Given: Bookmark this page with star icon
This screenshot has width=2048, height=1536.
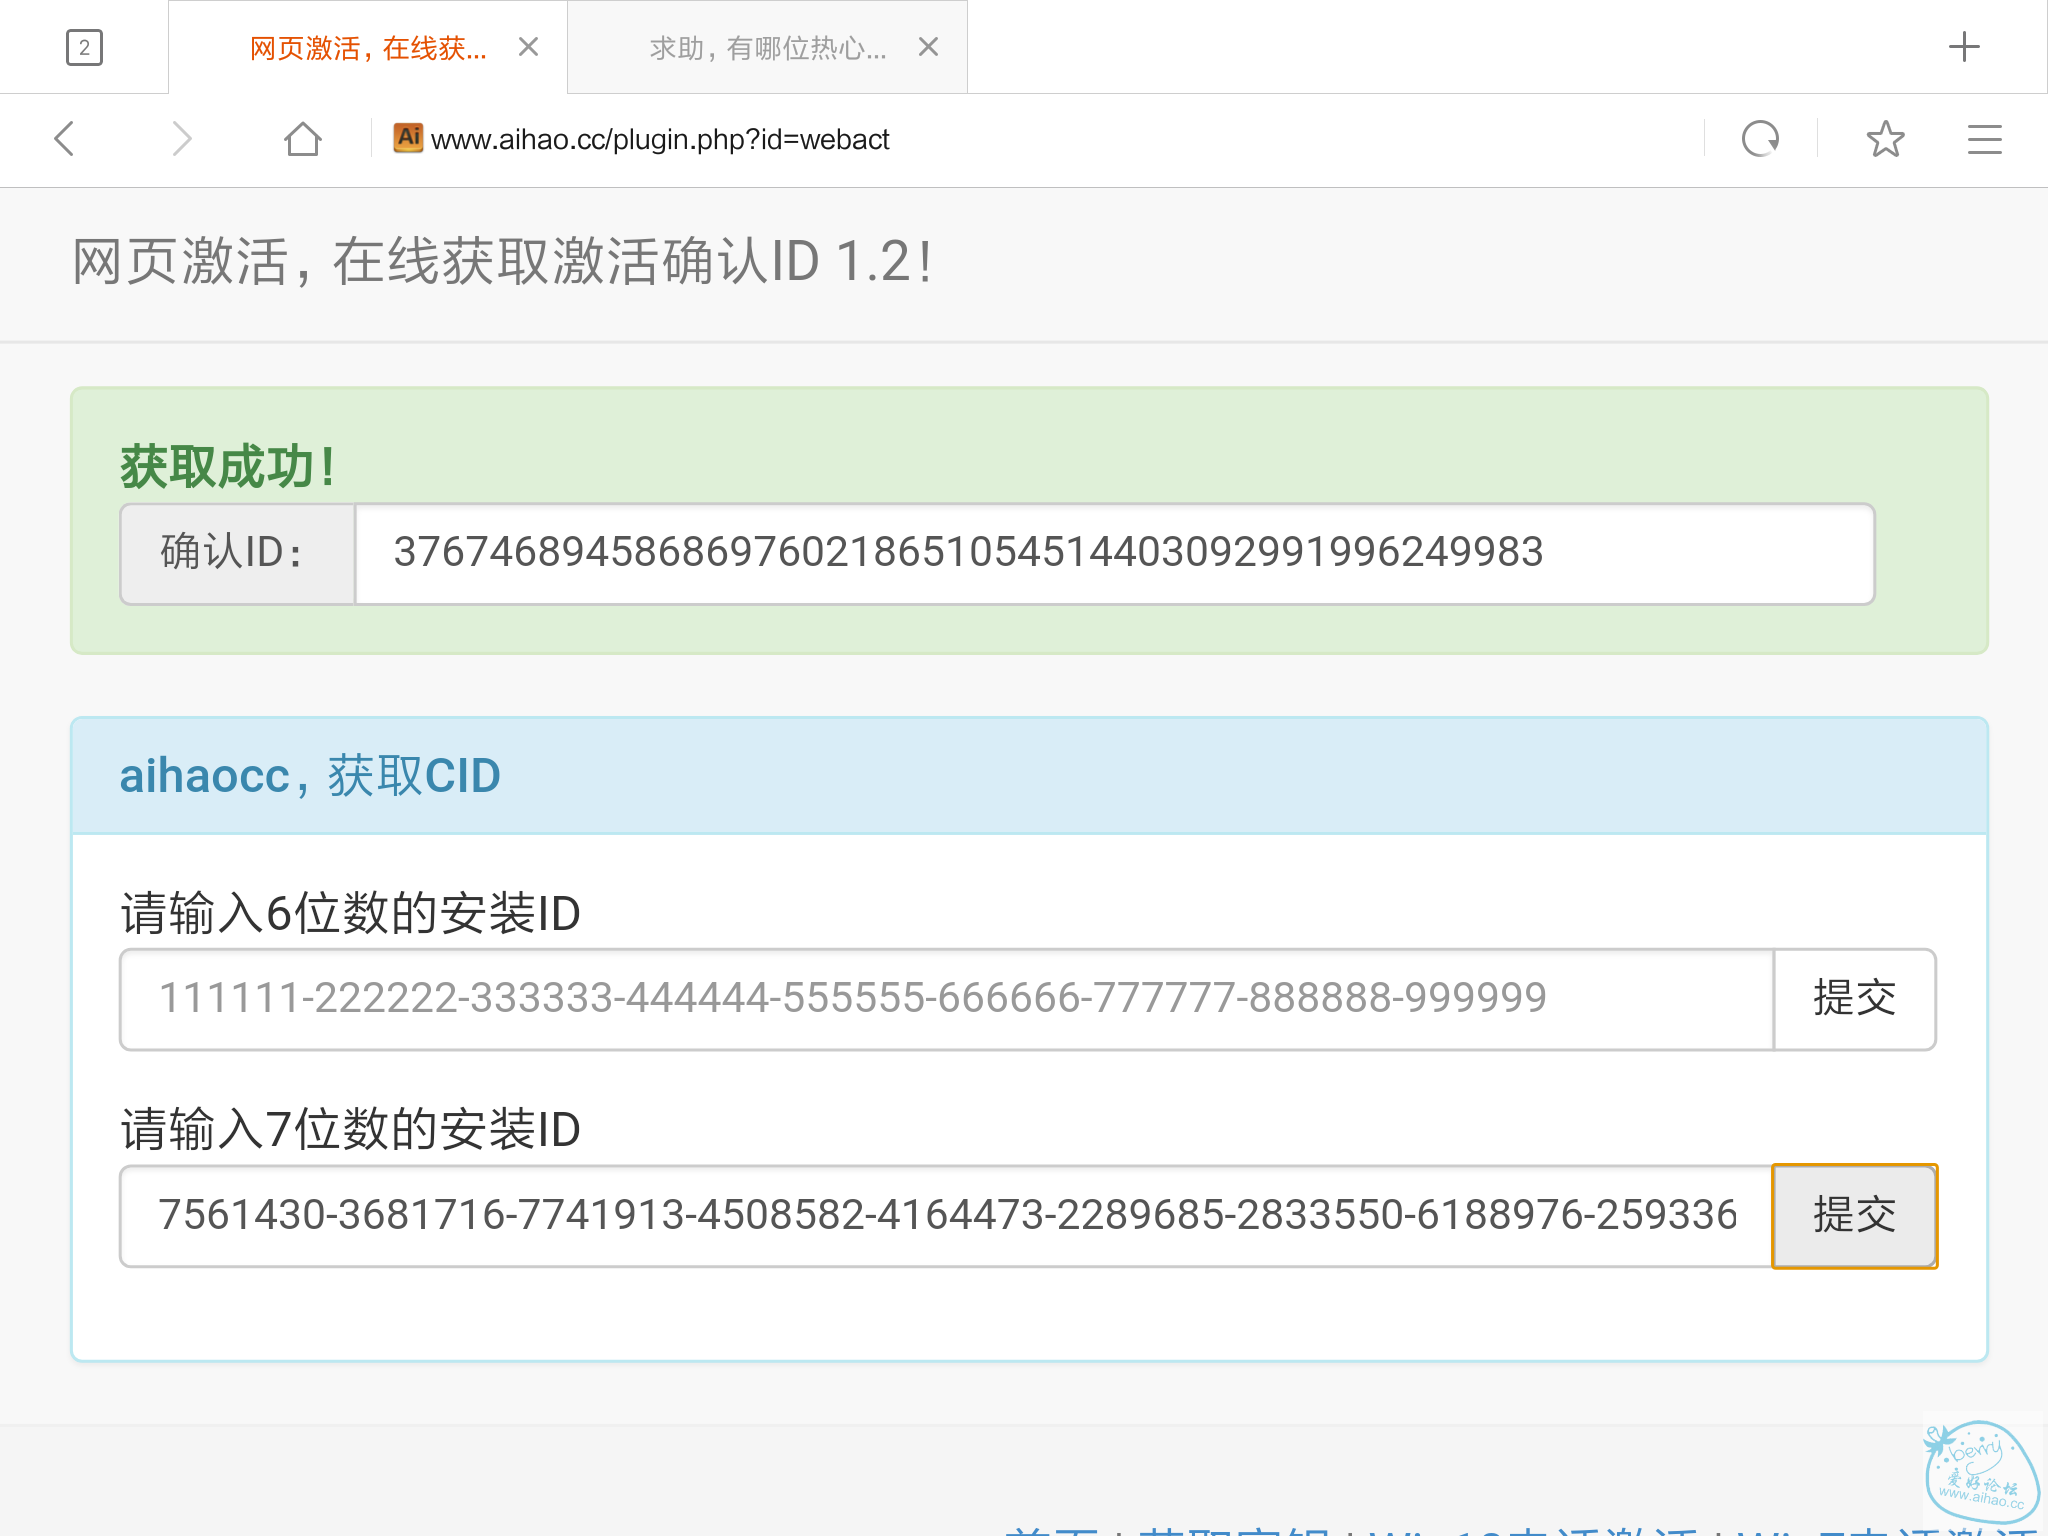Looking at the screenshot, I should point(1885,139).
